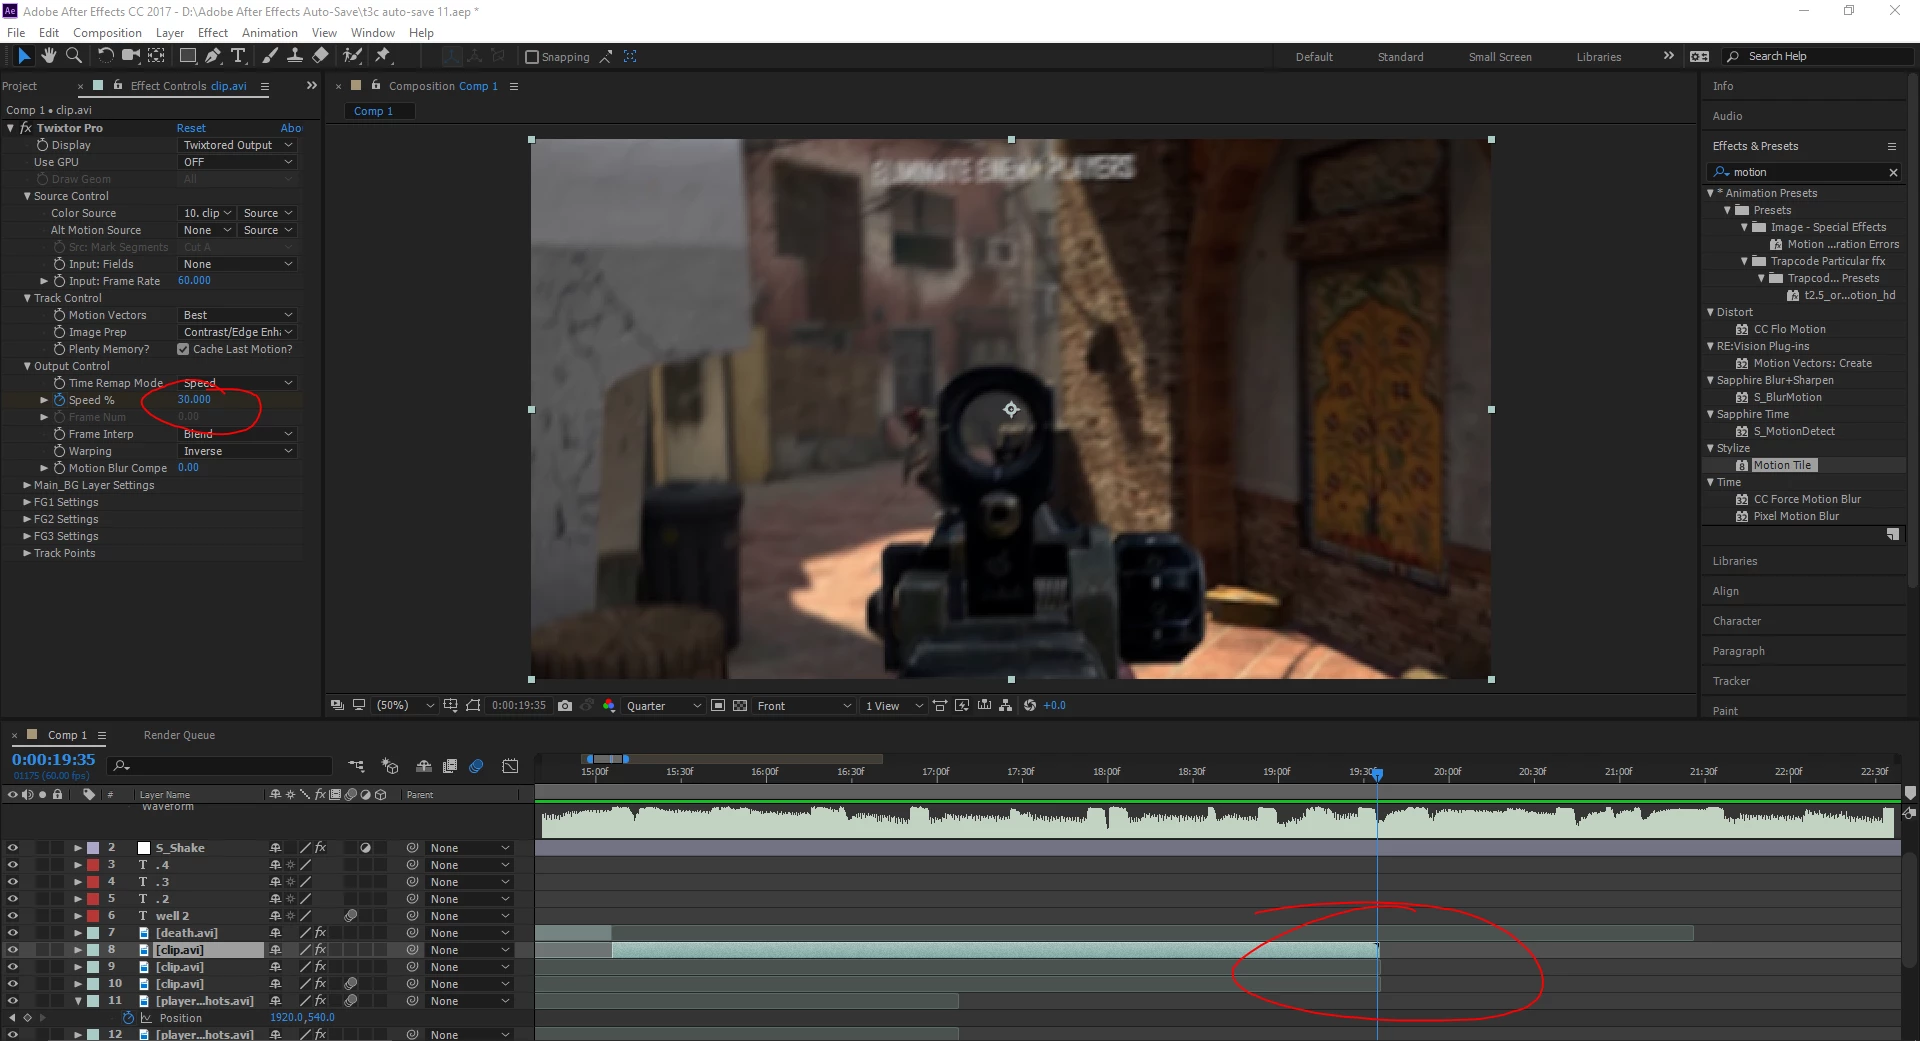The width and height of the screenshot is (1920, 1041).
Task: Select the Zoom magnifier tool
Action: click(73, 56)
